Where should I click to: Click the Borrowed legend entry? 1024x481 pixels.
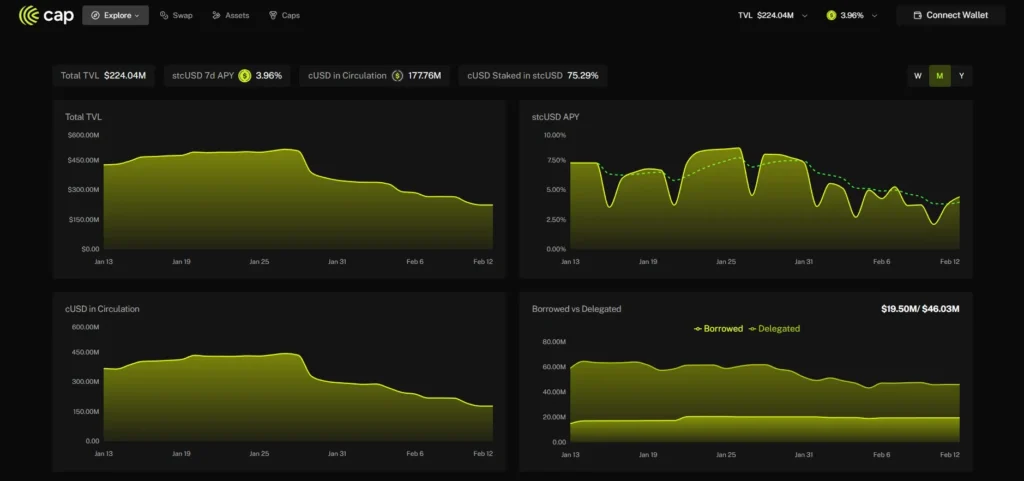[718, 328]
